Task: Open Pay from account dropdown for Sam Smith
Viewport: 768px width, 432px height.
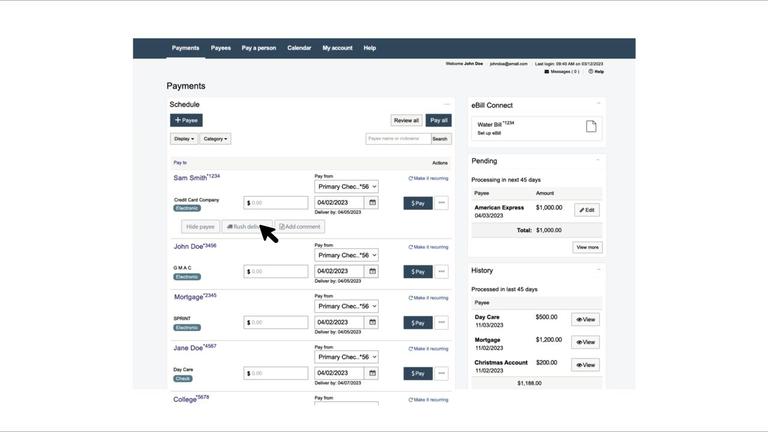Action: click(346, 187)
